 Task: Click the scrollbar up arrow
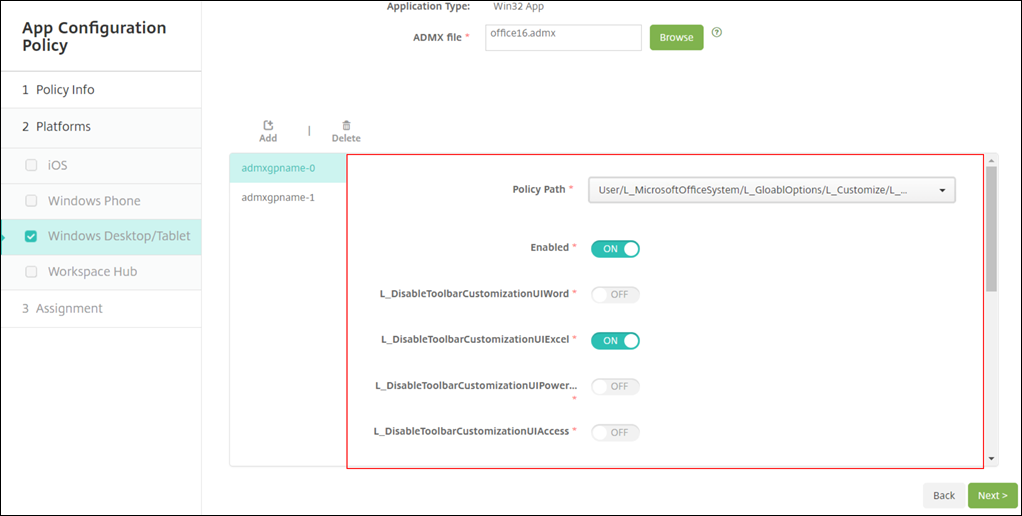pos(992,160)
